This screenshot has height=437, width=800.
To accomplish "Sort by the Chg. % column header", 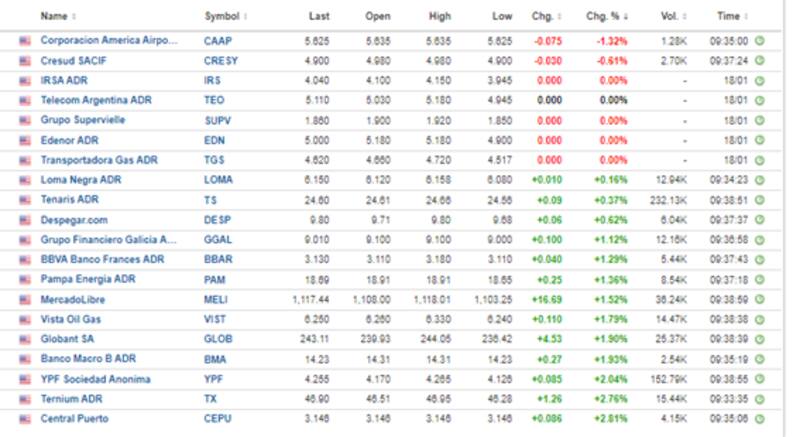I will click(608, 16).
